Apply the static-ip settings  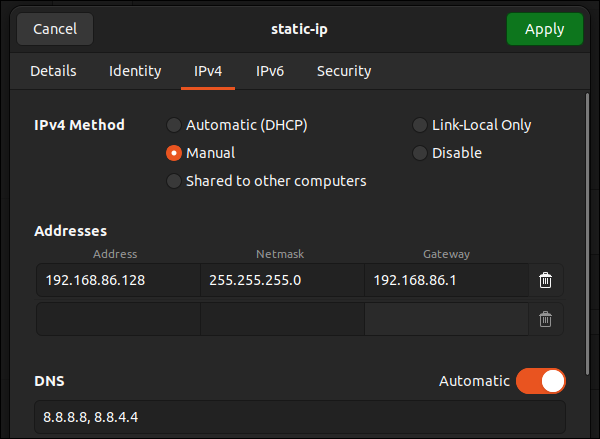[545, 29]
